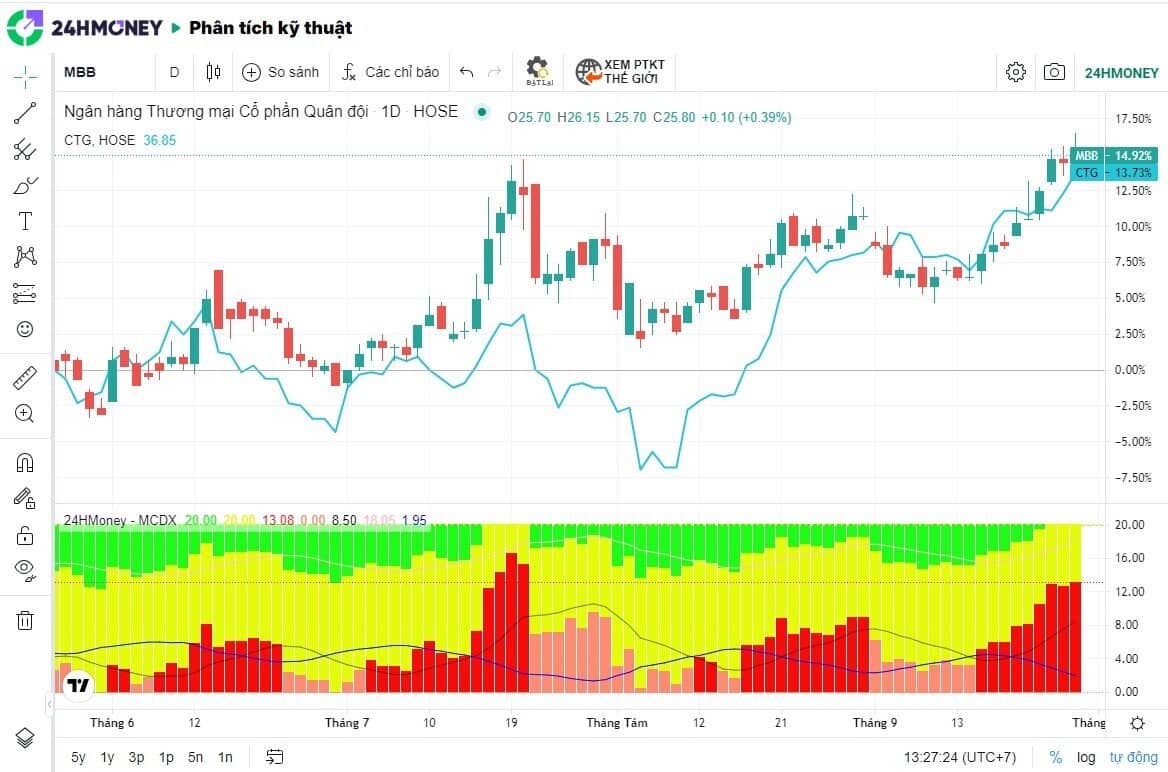
Task: Open the prediction and measurement tools
Action: [25, 293]
